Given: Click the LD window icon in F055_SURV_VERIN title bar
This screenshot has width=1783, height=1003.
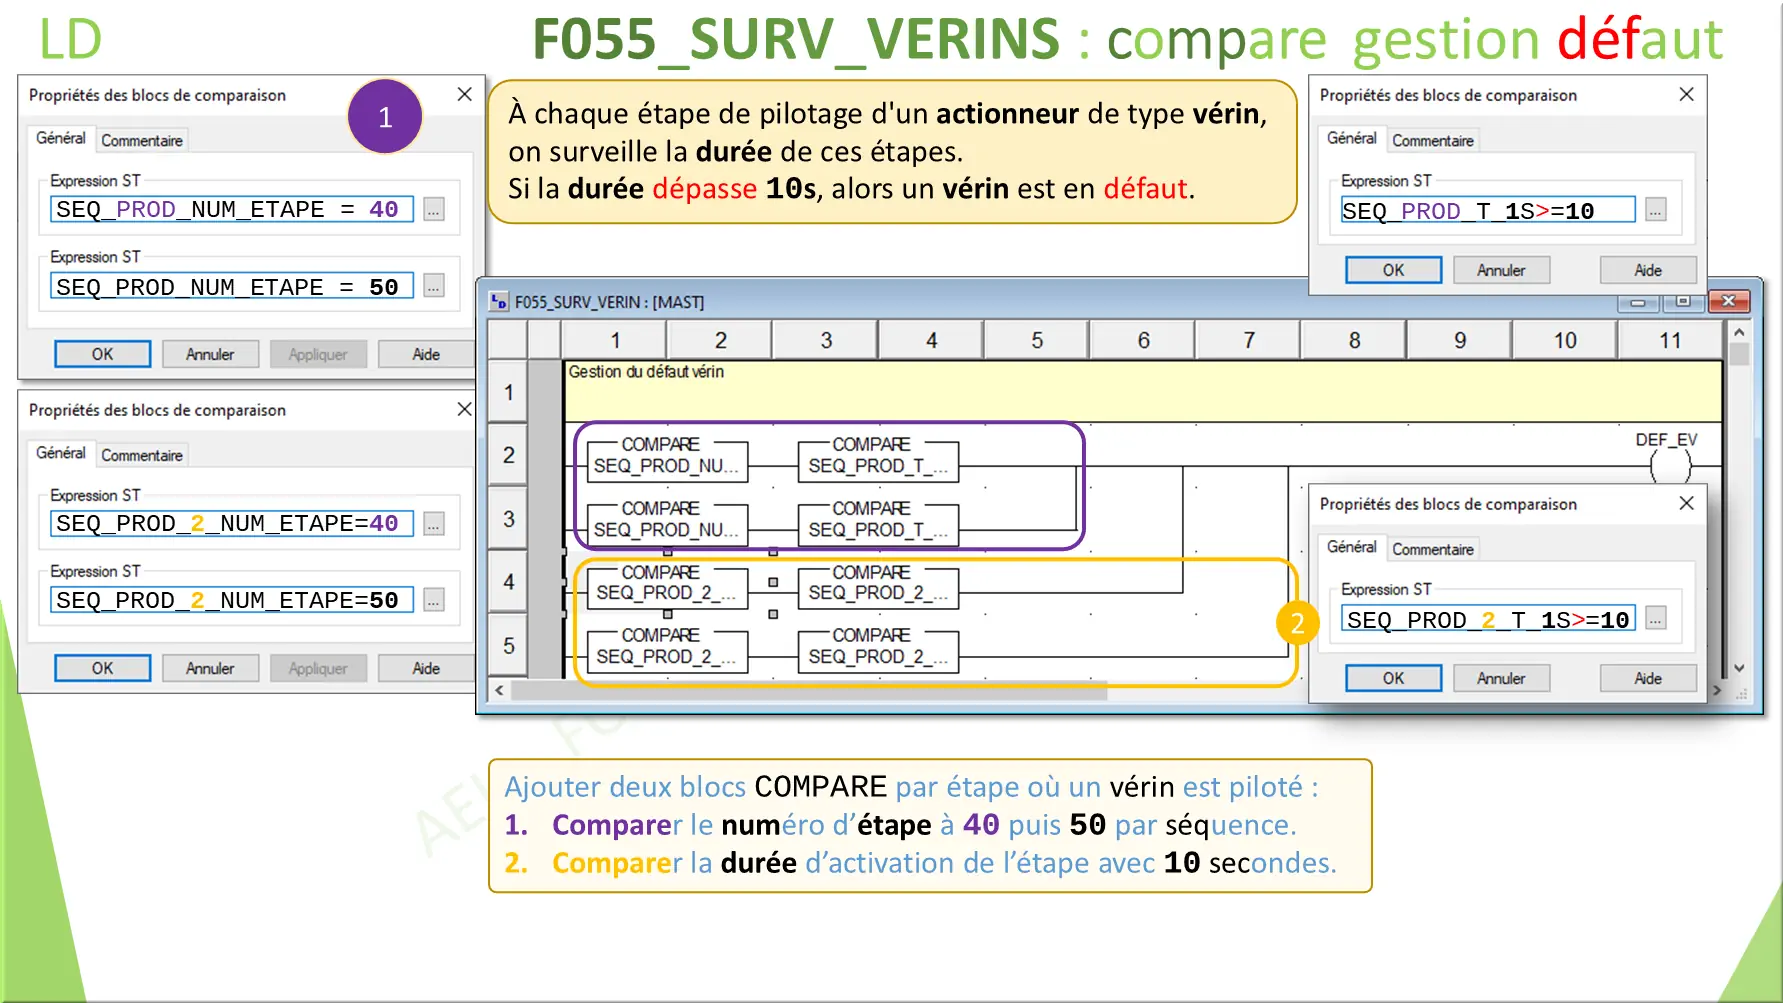Looking at the screenshot, I should click(497, 301).
